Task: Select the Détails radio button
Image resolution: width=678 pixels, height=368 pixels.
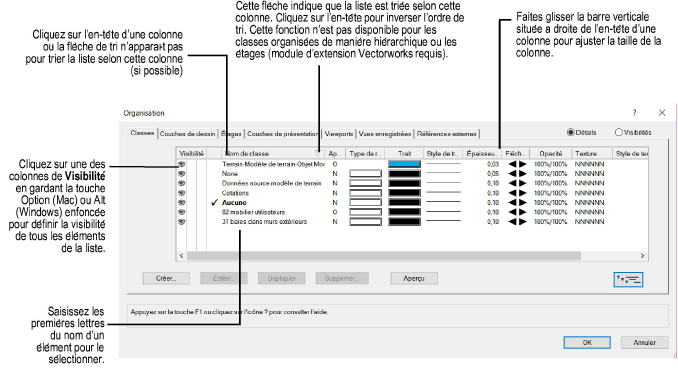Action: tap(570, 132)
